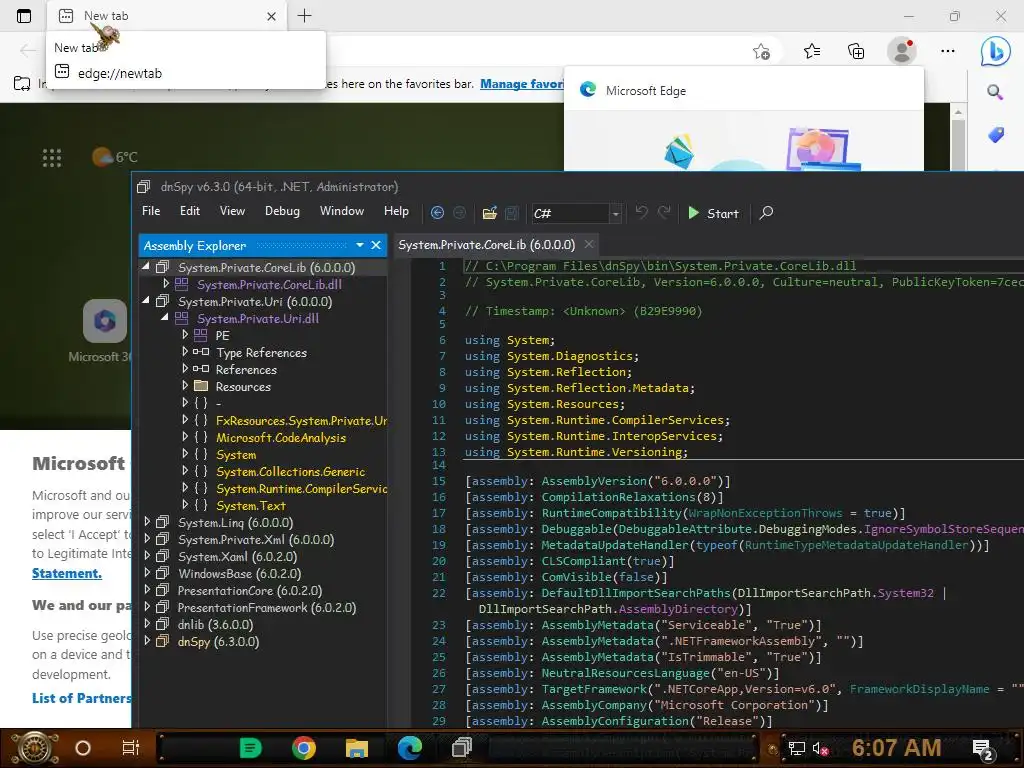Image resolution: width=1024 pixels, height=768 pixels.
Task: Open file with dnSpy folder icon
Action: pyautogui.click(x=490, y=213)
